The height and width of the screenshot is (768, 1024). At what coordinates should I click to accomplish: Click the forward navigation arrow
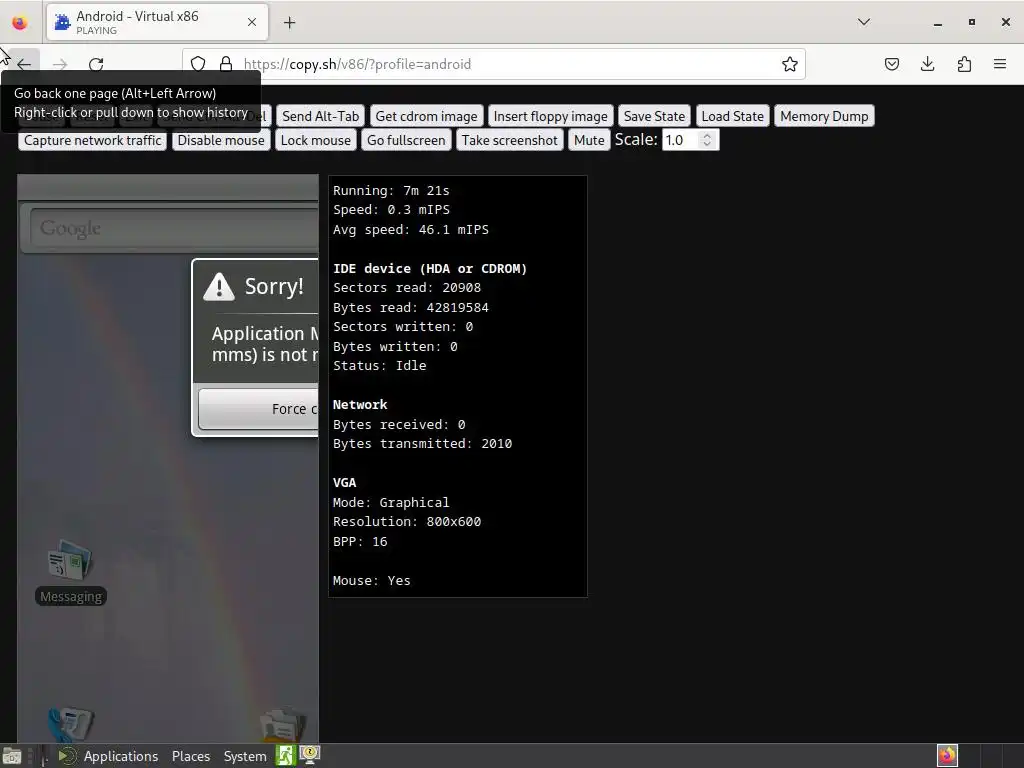(x=60, y=64)
